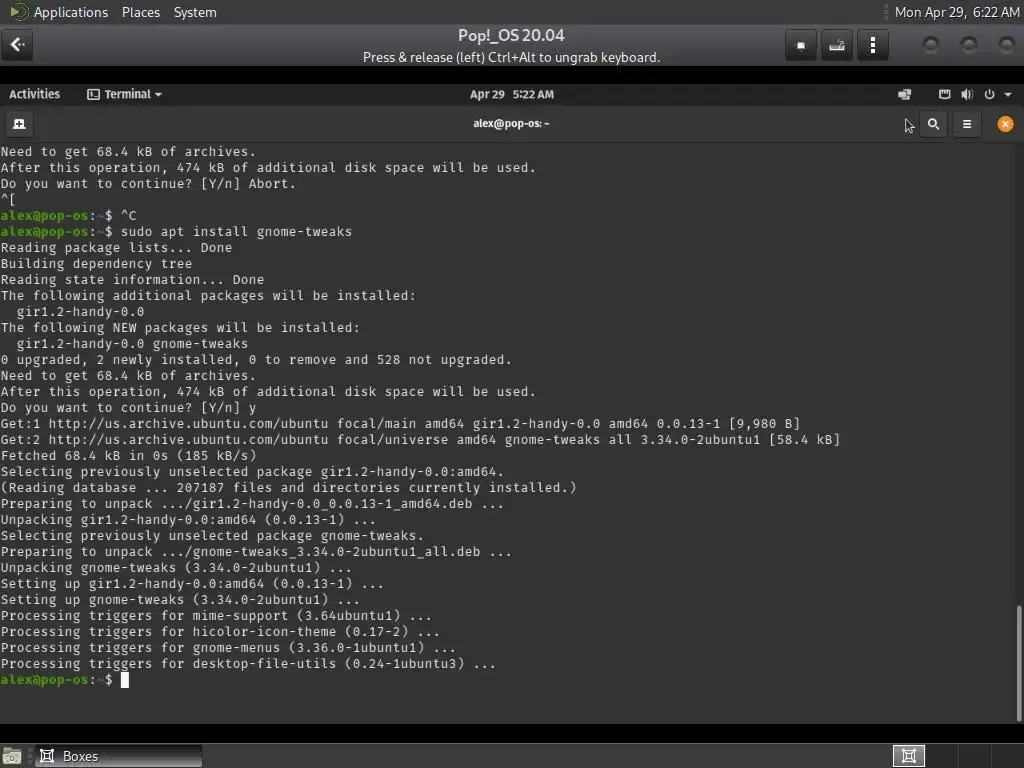Click 'Fetched 68.4 kB in 0s' line

[x=129, y=456]
